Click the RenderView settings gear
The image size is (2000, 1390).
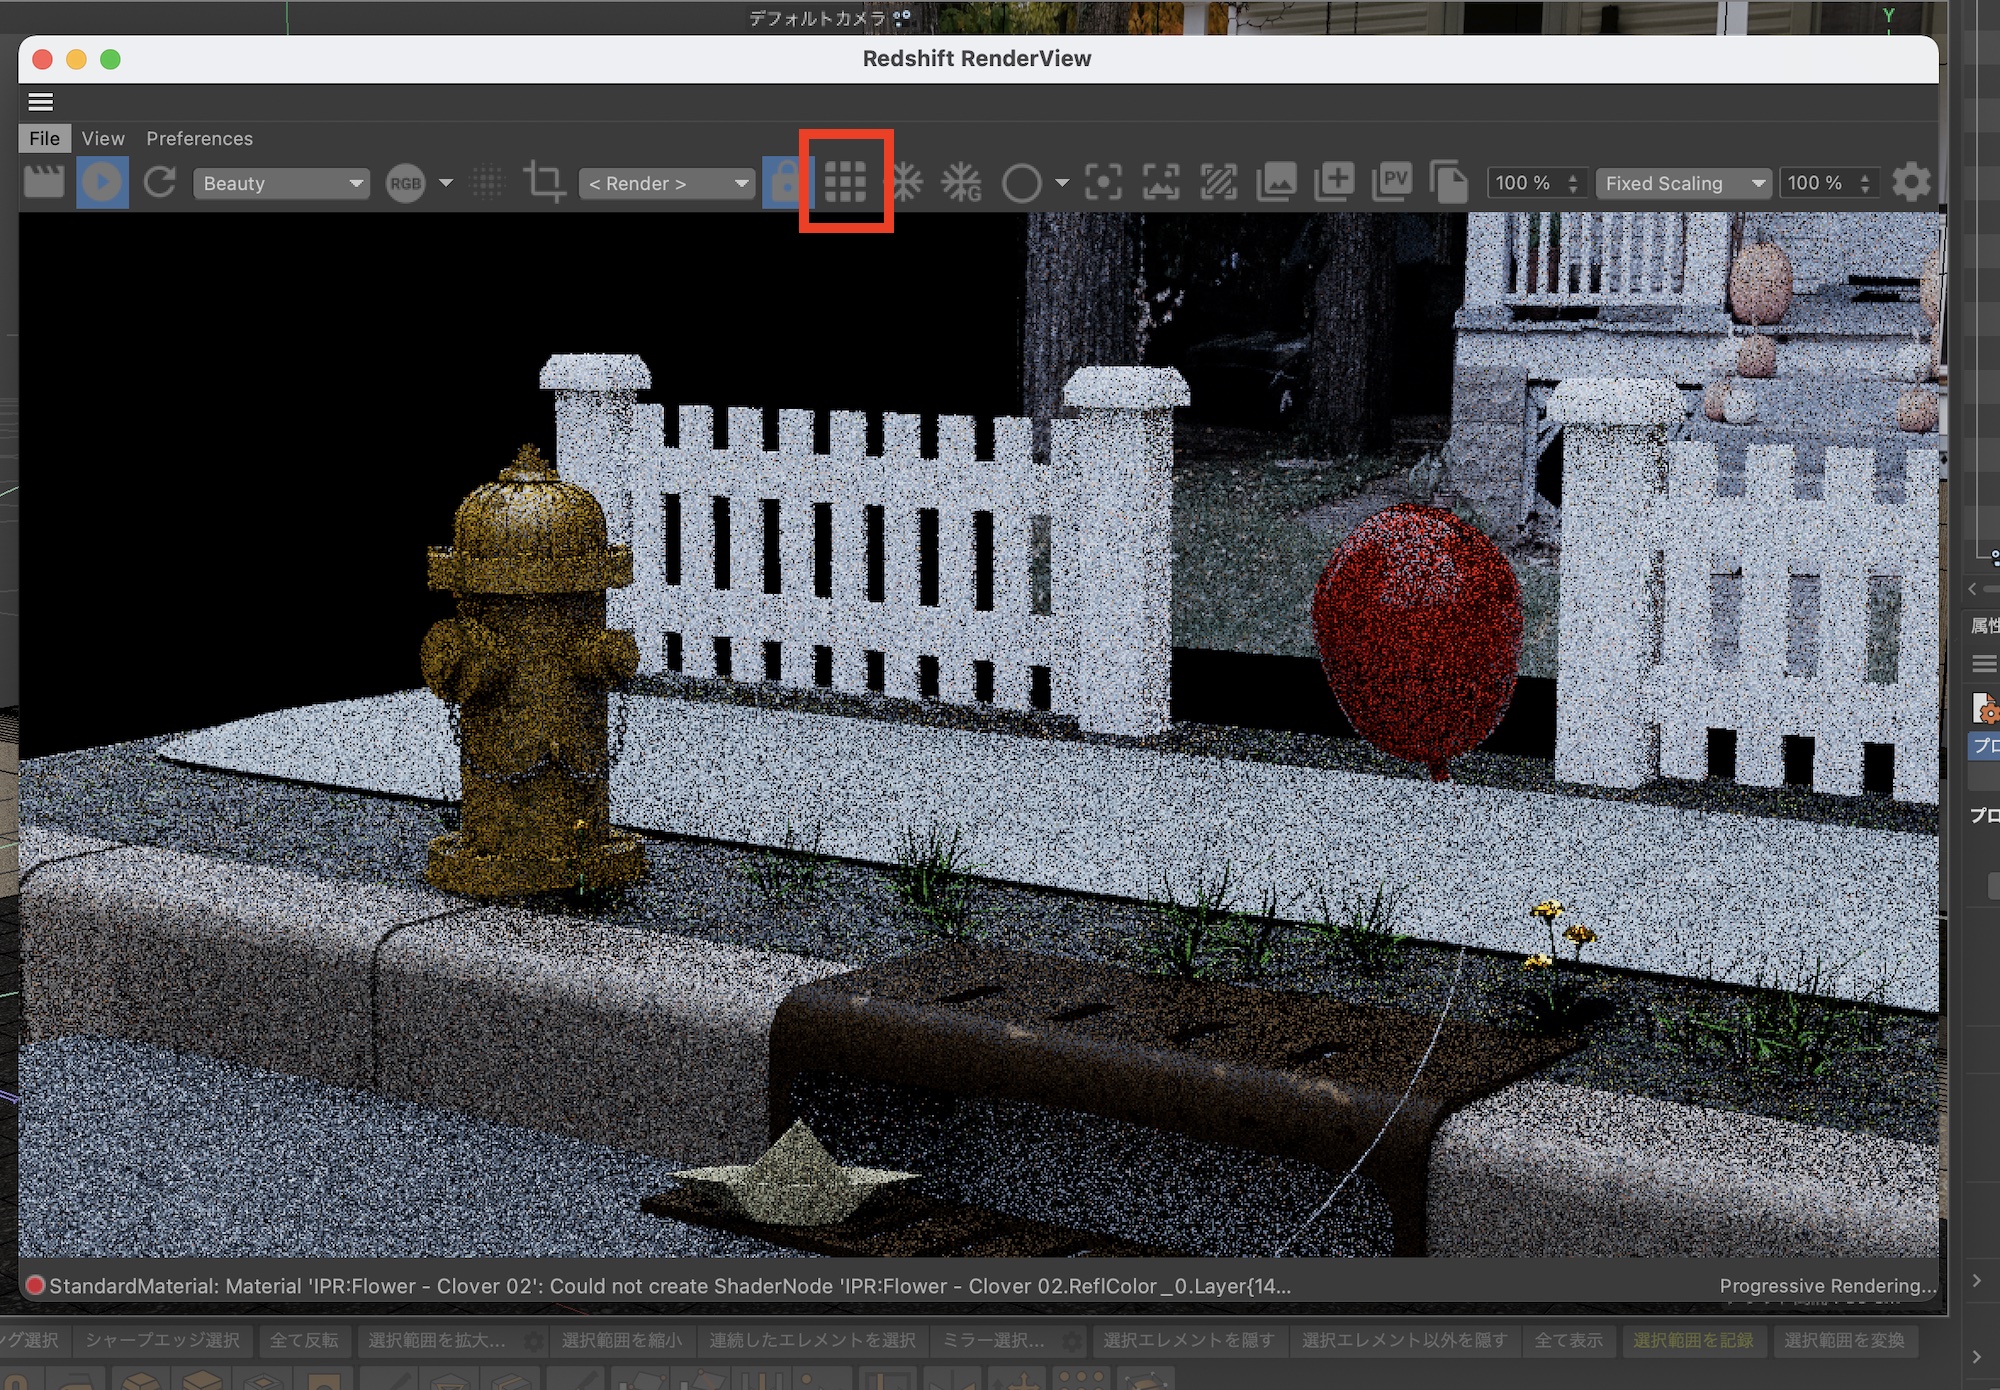coord(1911,183)
